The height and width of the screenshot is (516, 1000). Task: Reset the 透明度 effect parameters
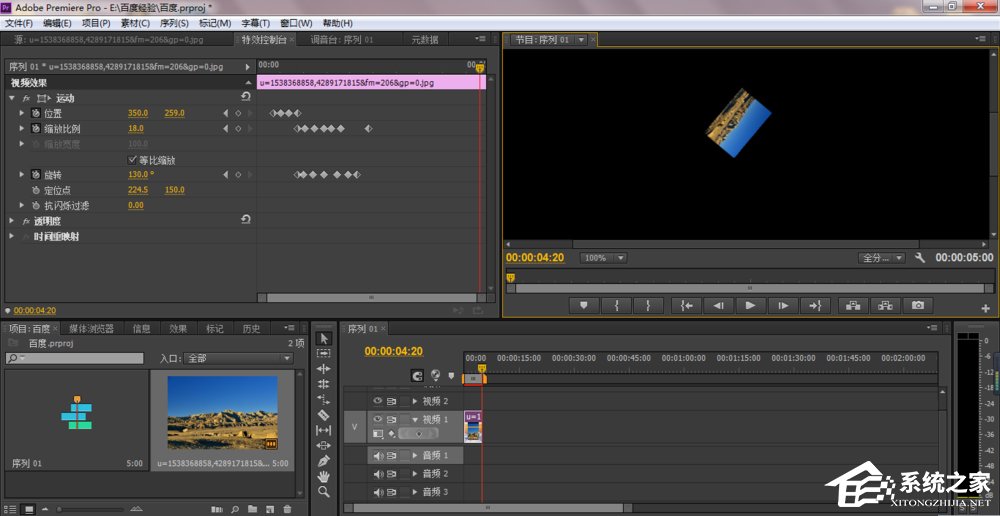[246, 220]
